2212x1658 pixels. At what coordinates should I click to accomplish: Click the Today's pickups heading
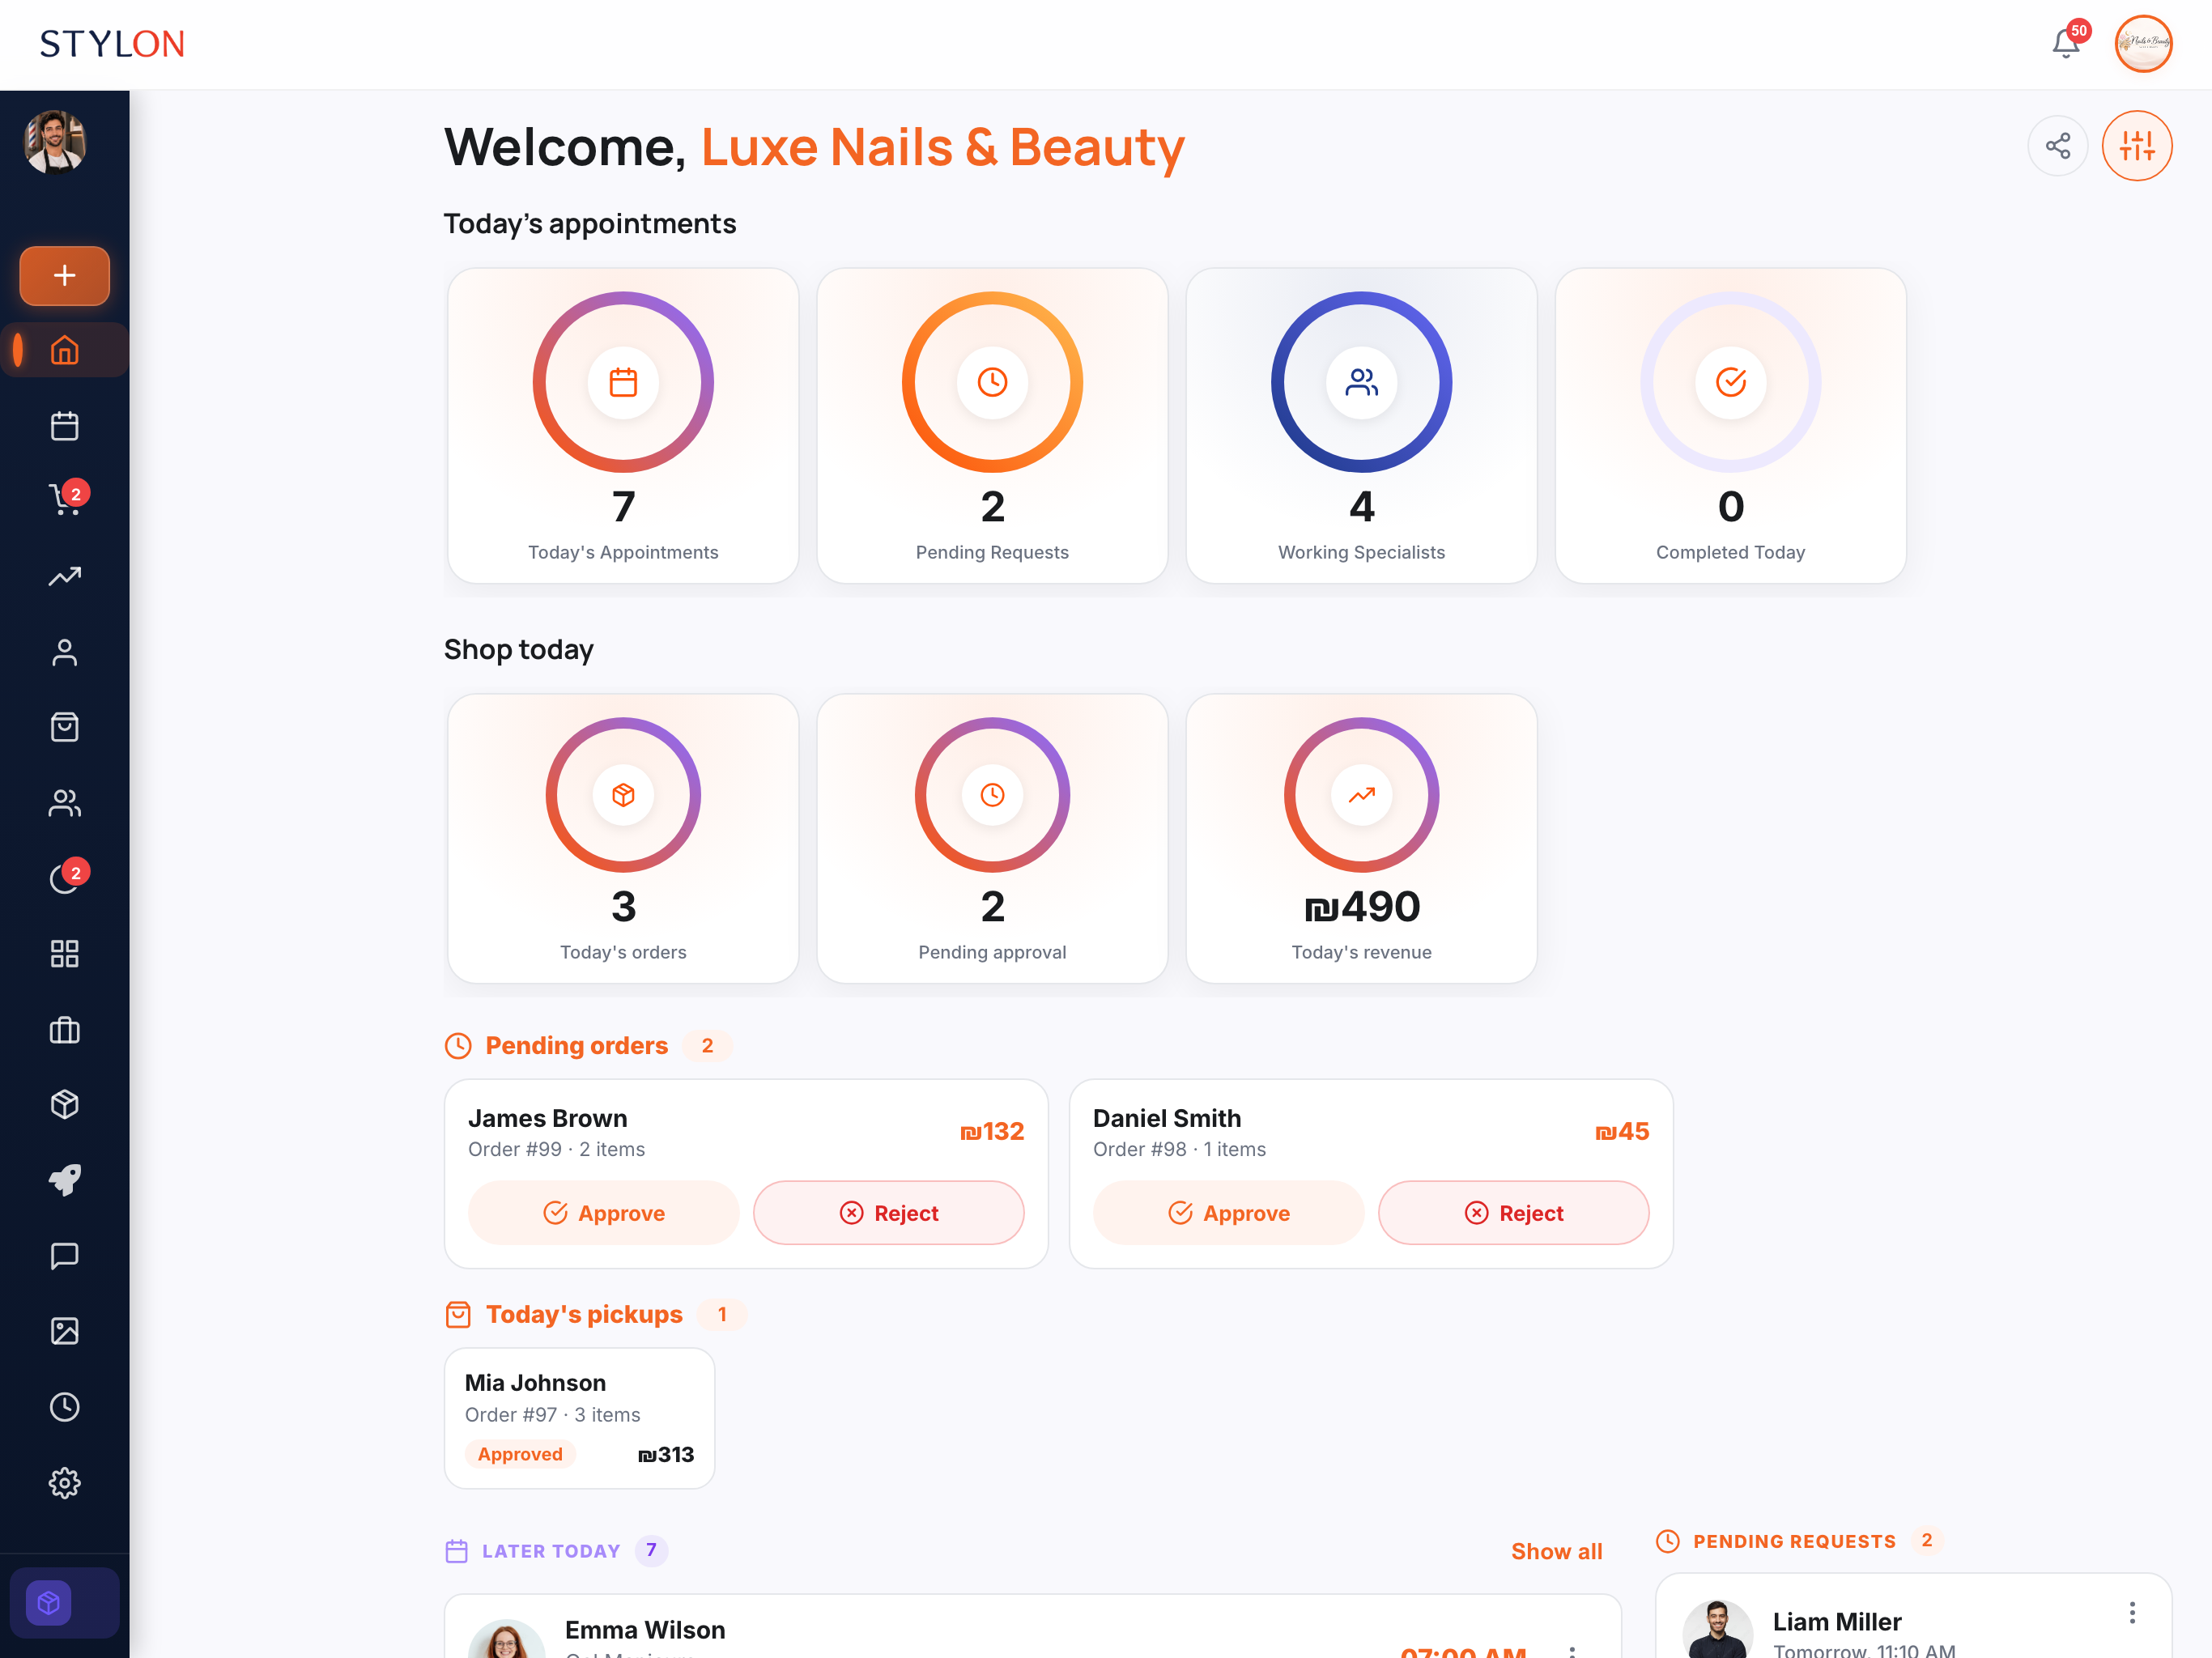coord(584,1314)
